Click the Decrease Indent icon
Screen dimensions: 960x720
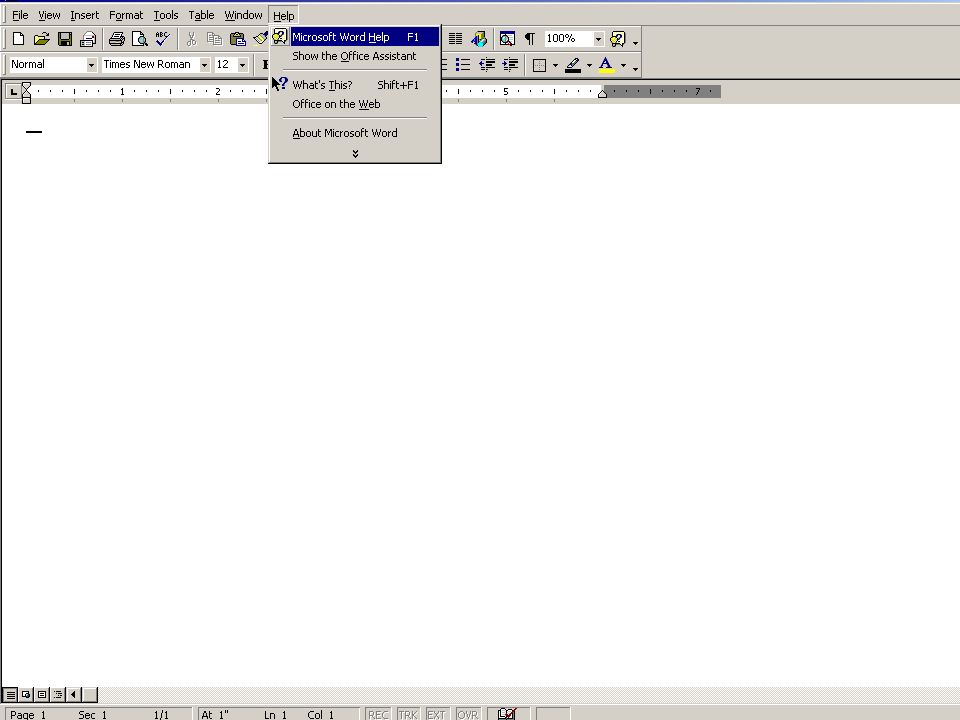487,65
